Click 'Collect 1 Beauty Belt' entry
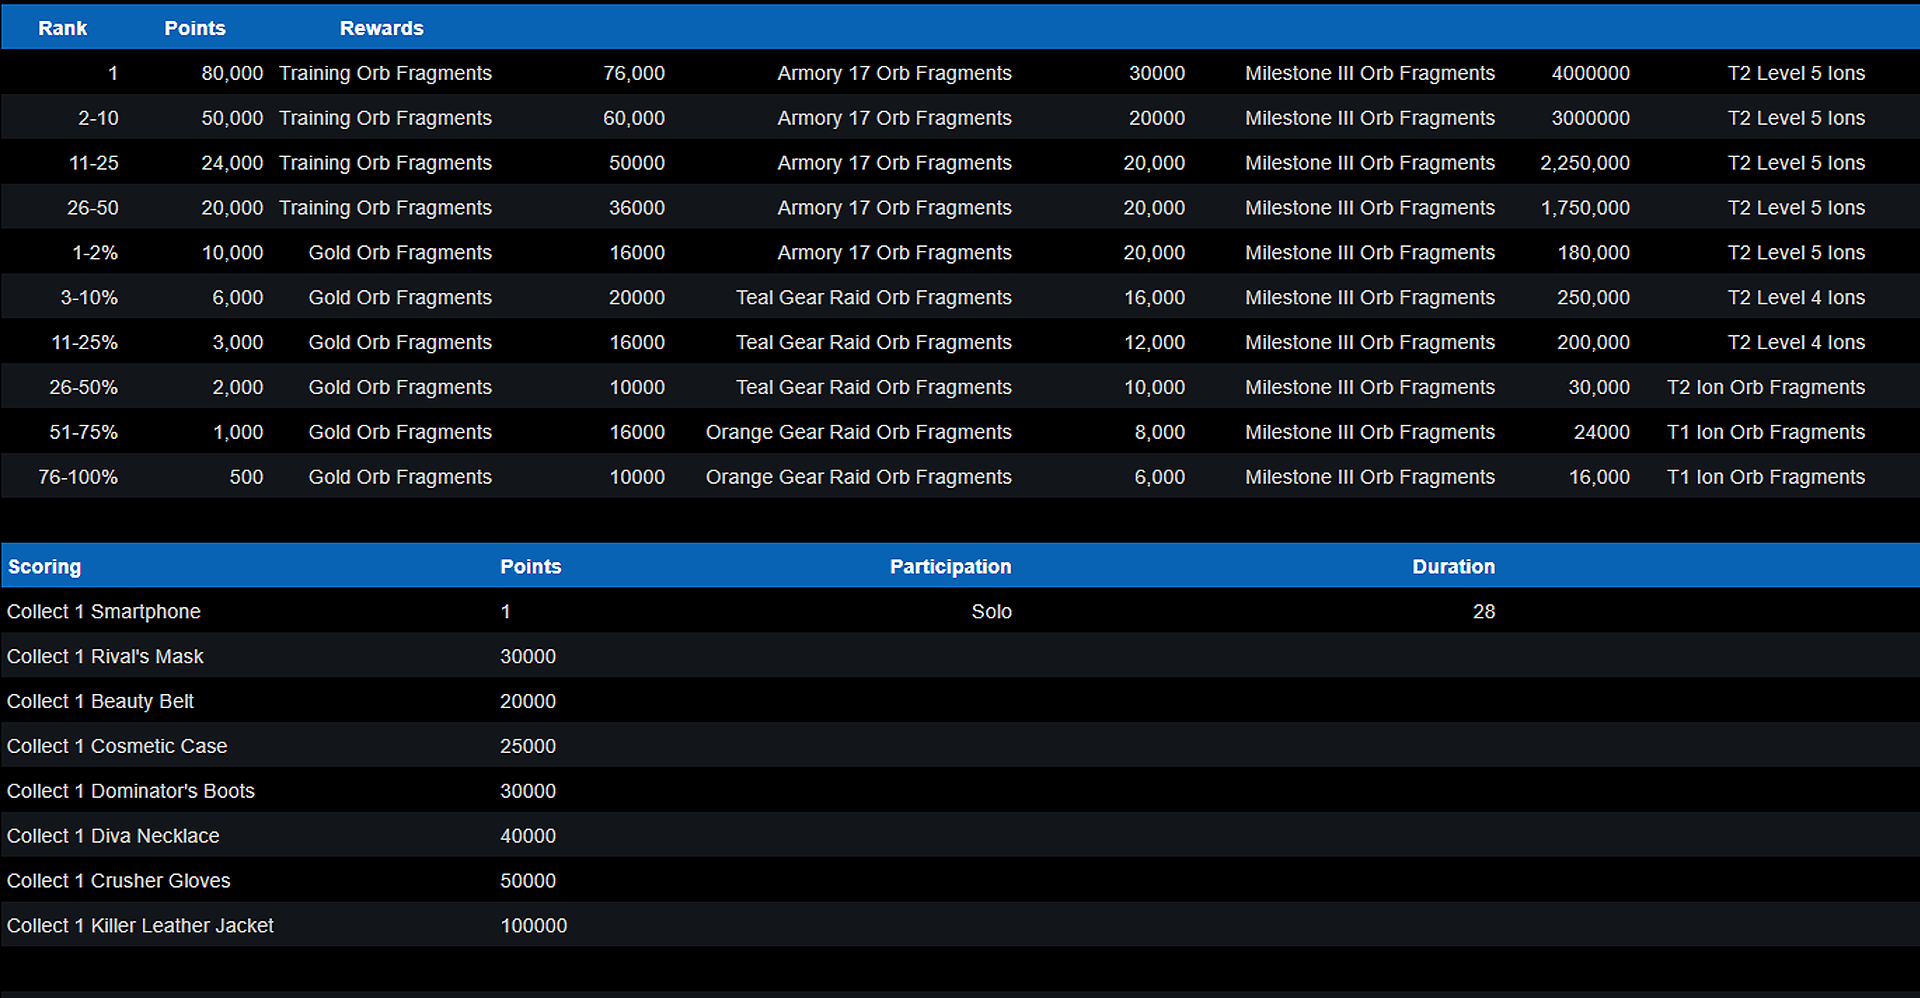Viewport: 1920px width, 998px height. pyautogui.click(x=100, y=701)
